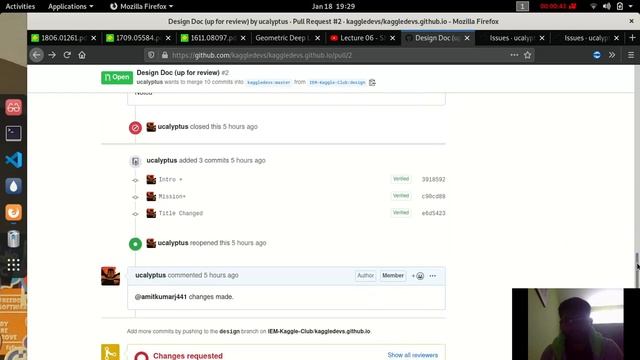Open the clock showing Jan 18 19:29
Image resolution: width=640 pixels, height=360 pixels.
333,6
